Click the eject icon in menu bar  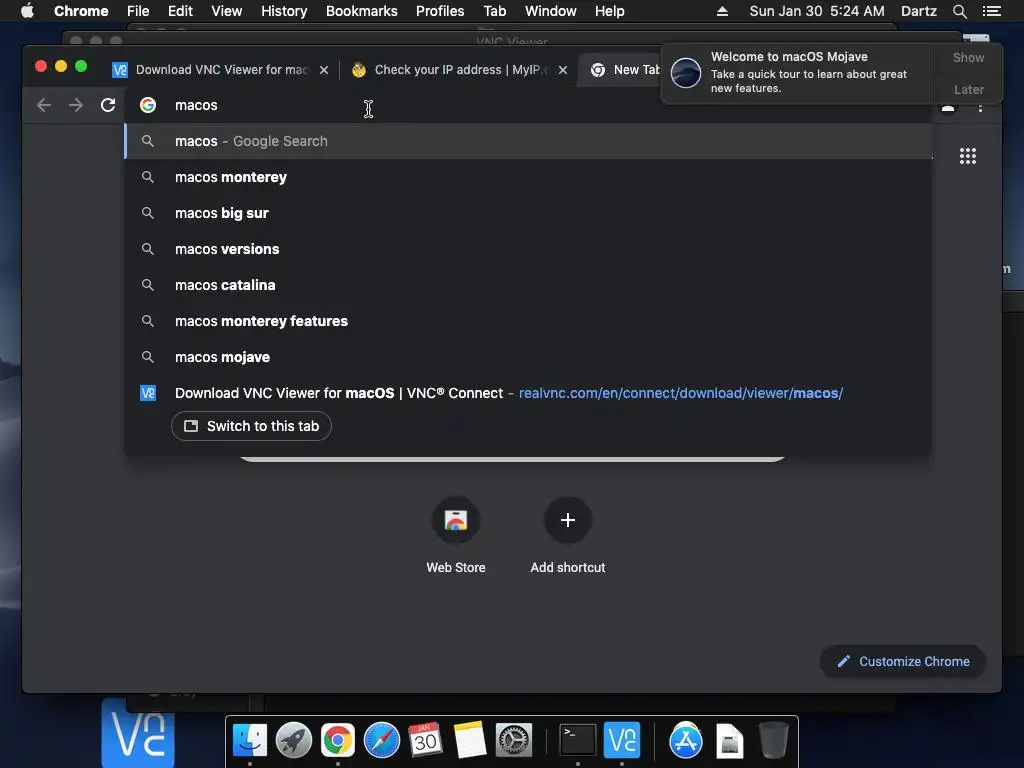point(722,11)
